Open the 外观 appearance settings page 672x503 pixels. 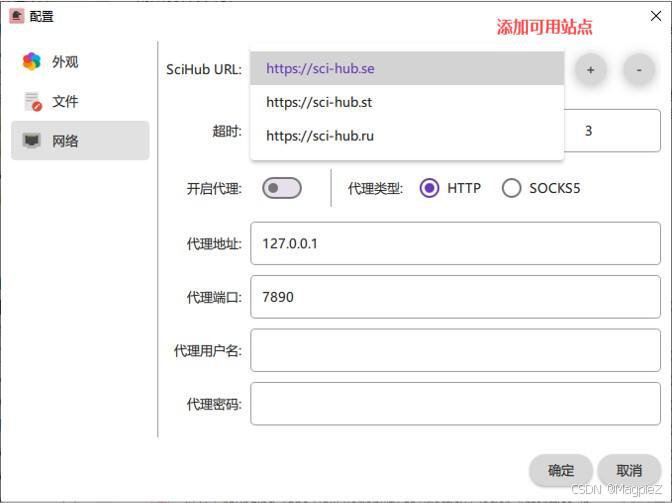(x=80, y=62)
